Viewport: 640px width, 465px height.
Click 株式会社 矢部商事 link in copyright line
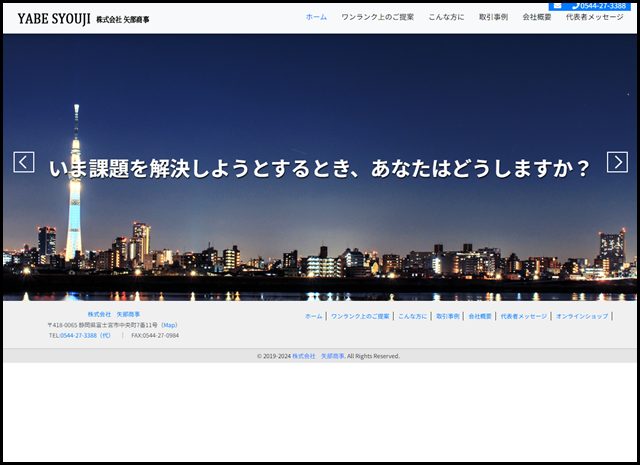(x=318, y=356)
